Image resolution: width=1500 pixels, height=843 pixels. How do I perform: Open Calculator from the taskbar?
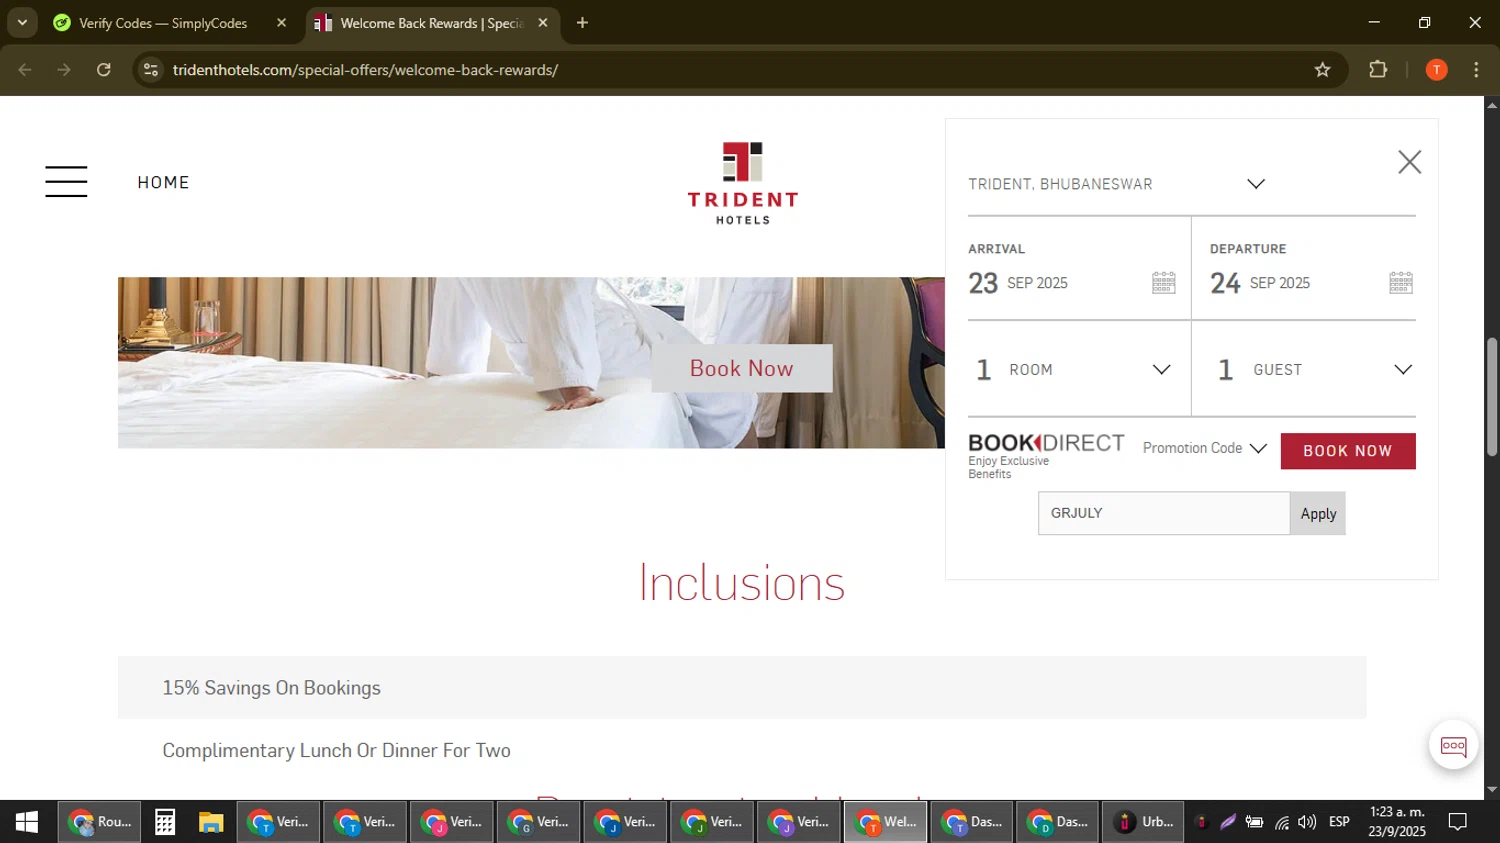(x=165, y=822)
